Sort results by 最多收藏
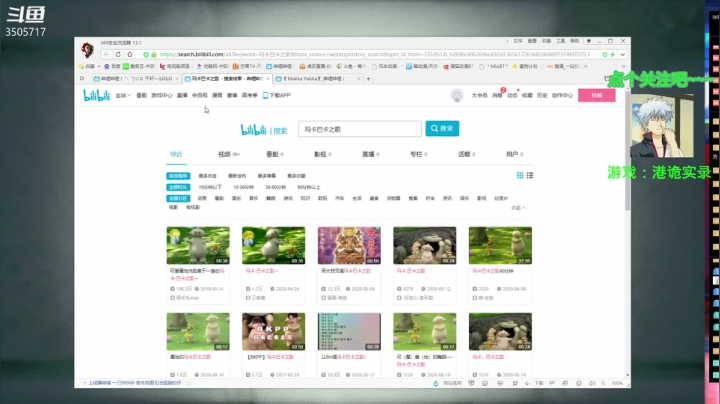The width and height of the screenshot is (720, 404). click(x=296, y=176)
